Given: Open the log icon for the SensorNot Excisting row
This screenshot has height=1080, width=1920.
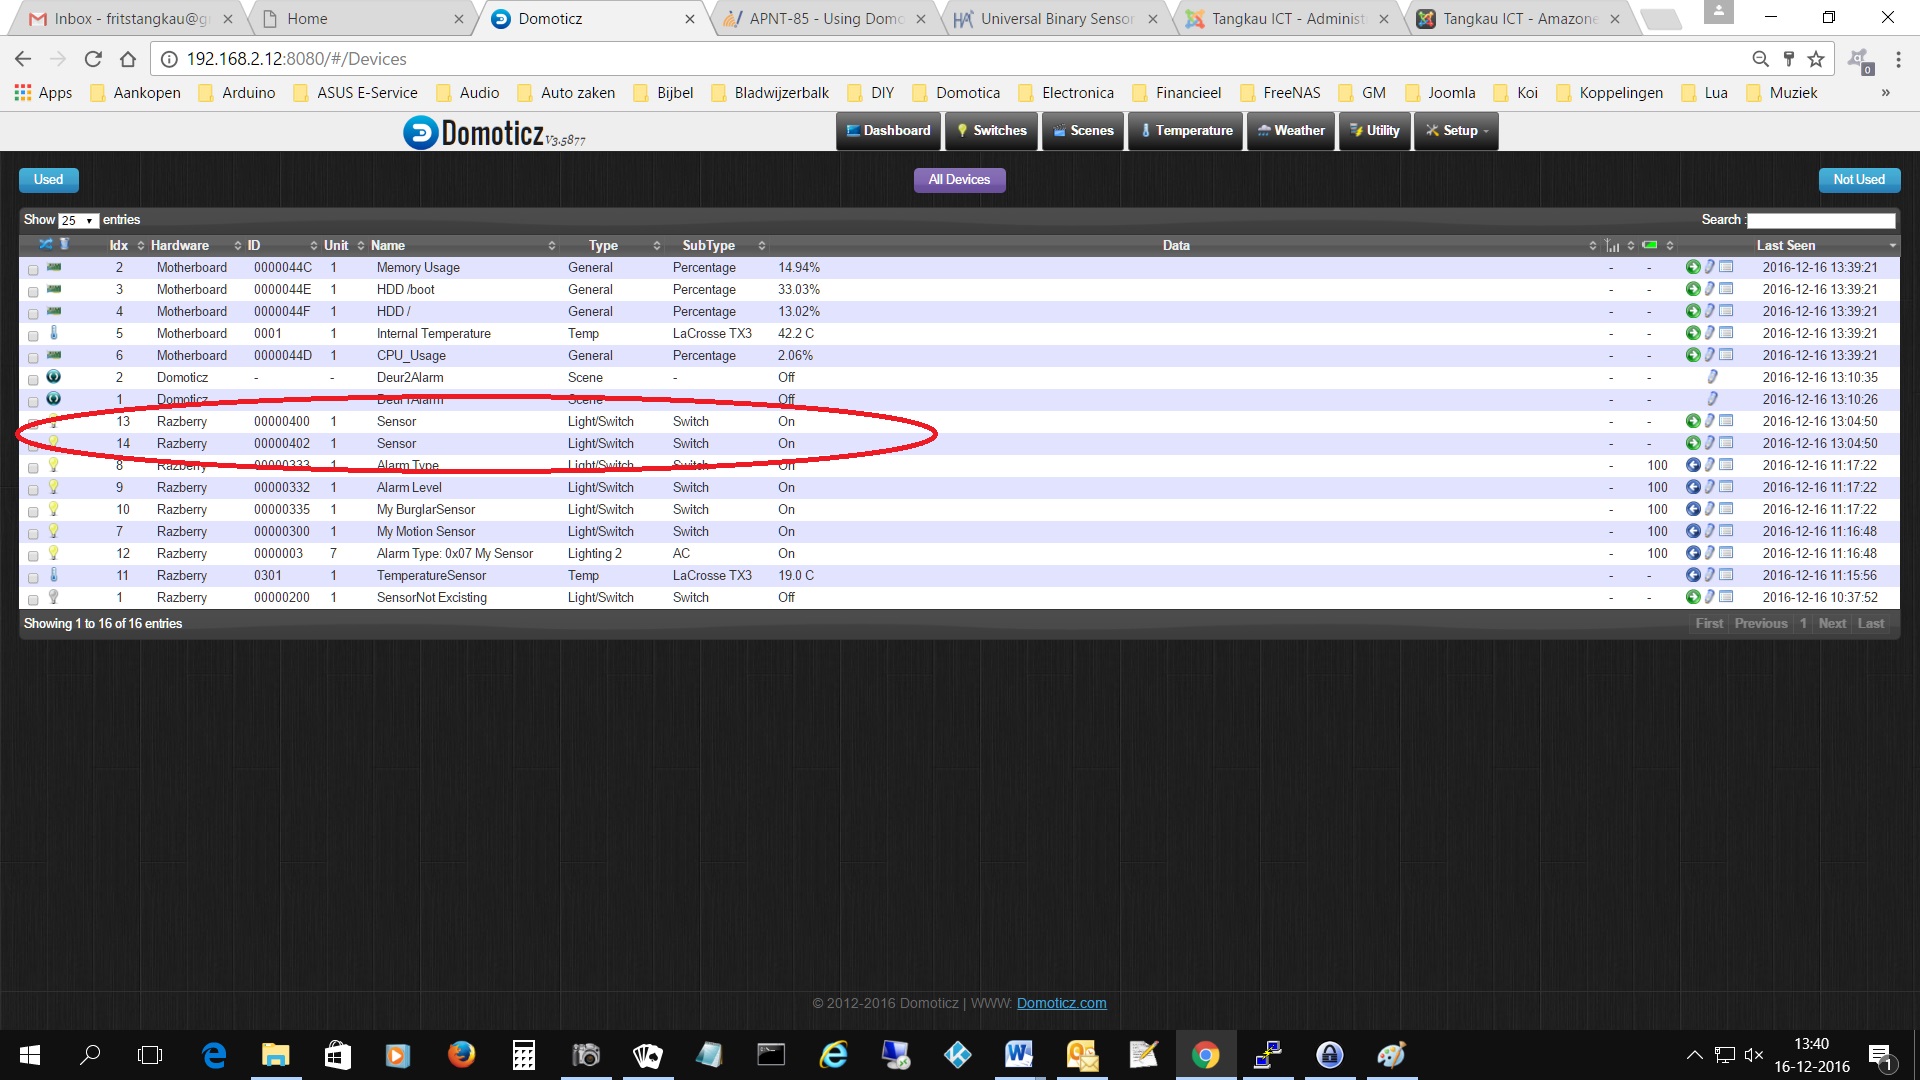Looking at the screenshot, I should tap(1726, 597).
